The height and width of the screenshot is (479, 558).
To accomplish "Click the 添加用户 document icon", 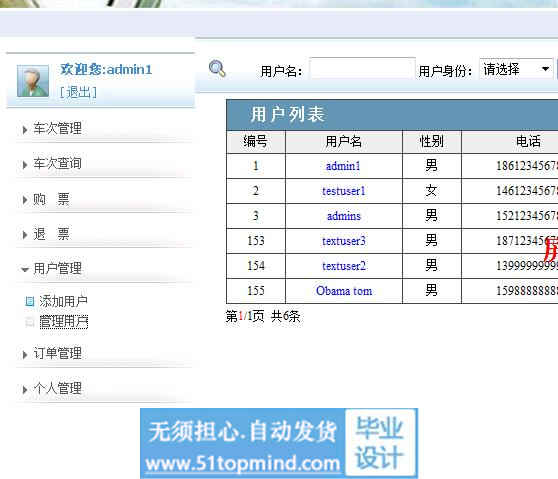I will 30,302.
